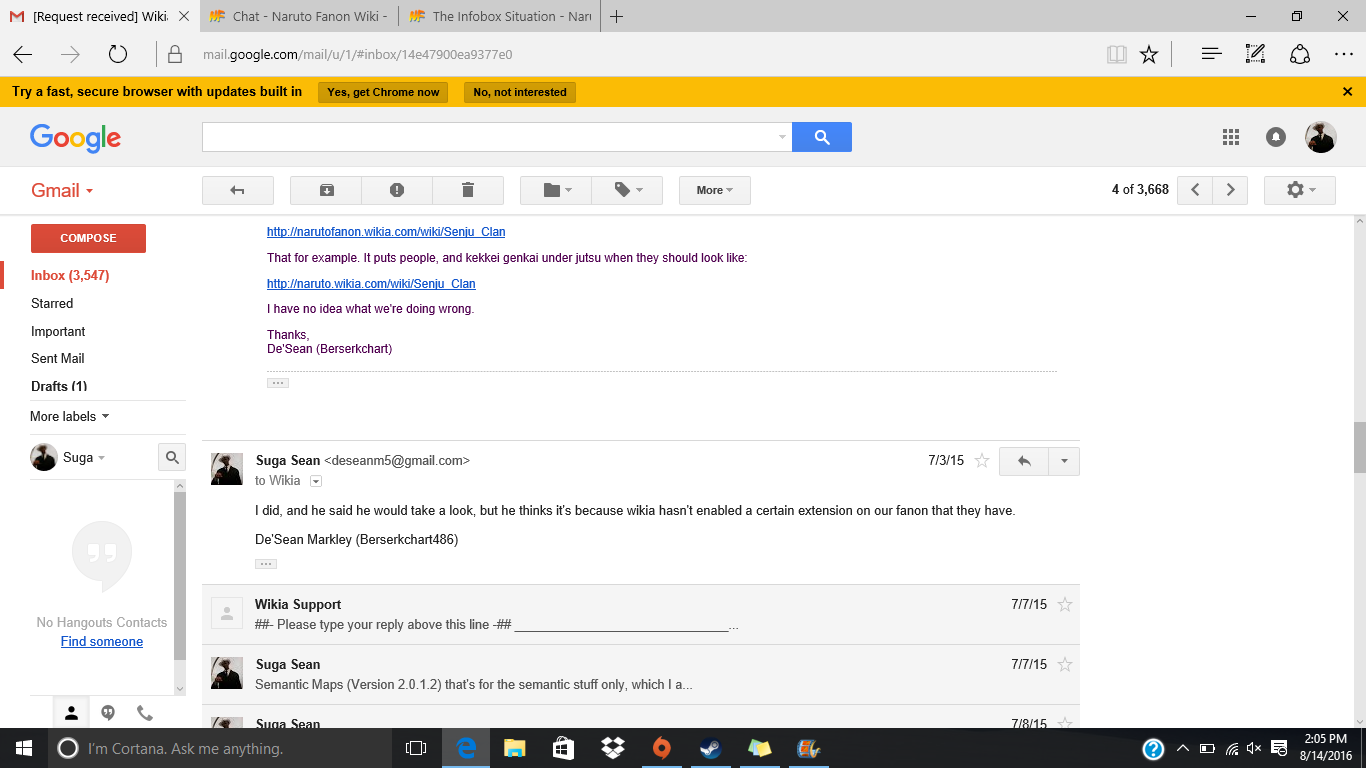Click the Compose button
Screen dimensions: 1366x768
coord(88,238)
